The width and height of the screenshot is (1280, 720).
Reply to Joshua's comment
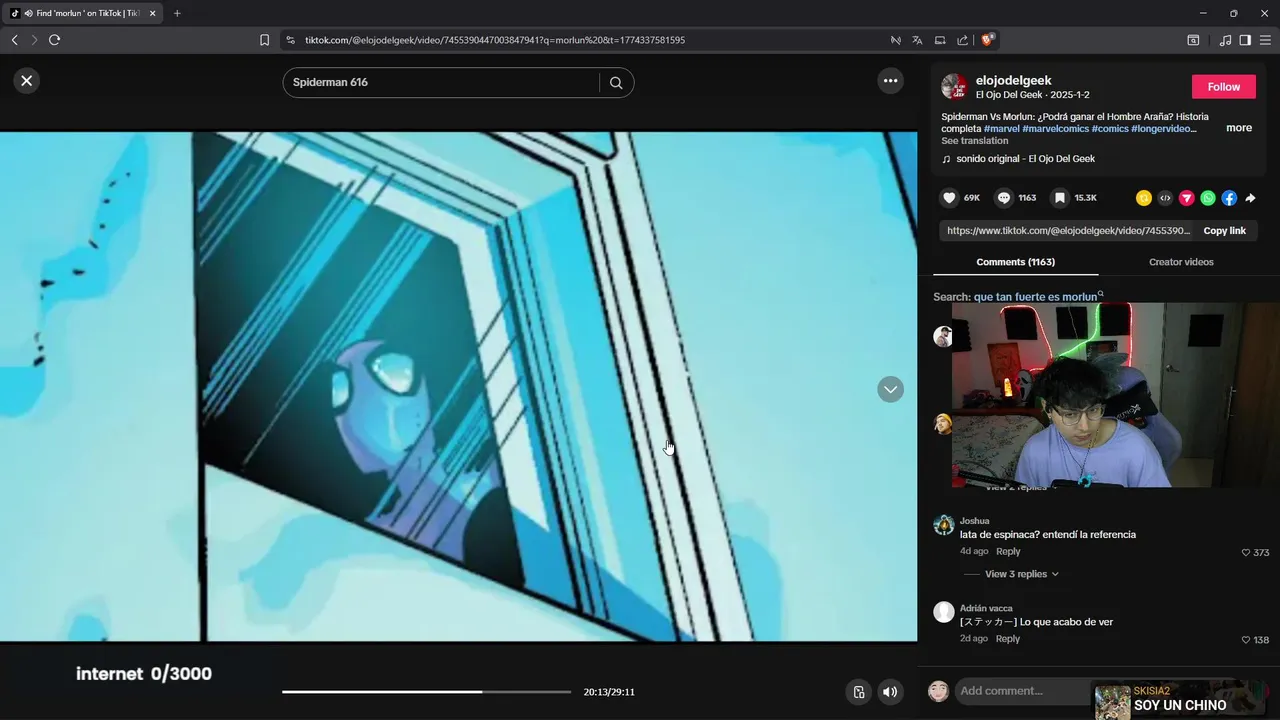point(1008,552)
